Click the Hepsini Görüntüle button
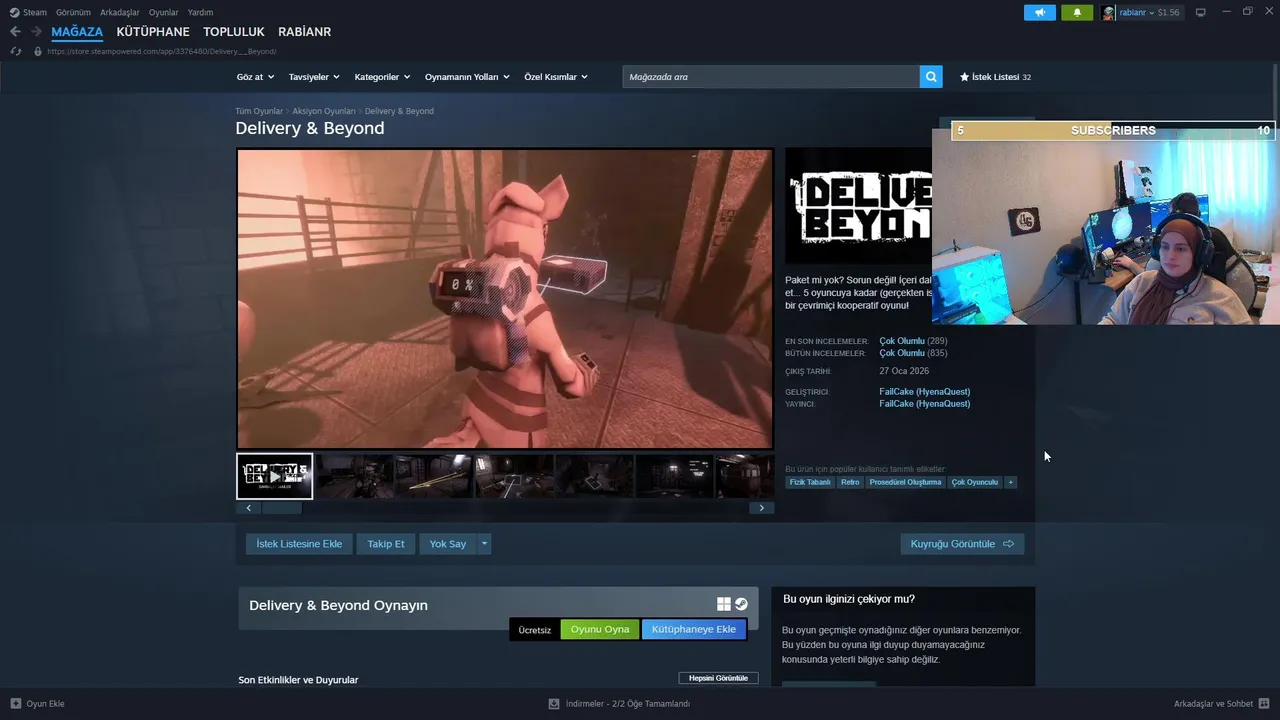The width and height of the screenshot is (1280, 720). (x=718, y=678)
